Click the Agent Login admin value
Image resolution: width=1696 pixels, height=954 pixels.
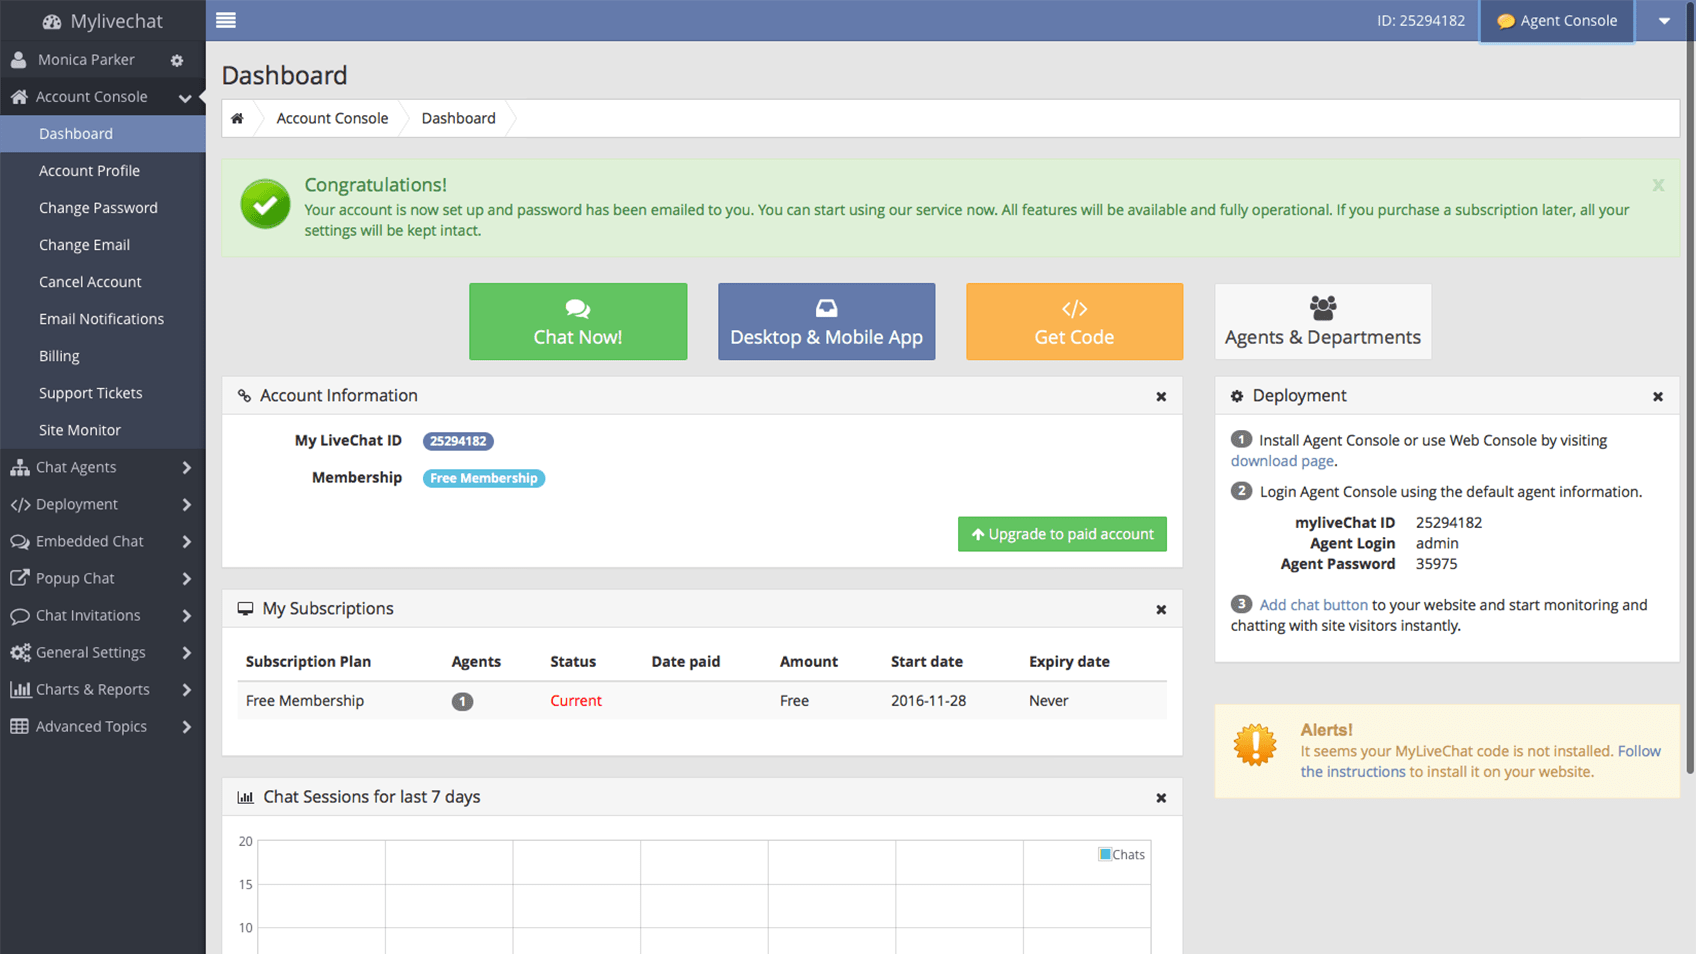coord(1437,543)
